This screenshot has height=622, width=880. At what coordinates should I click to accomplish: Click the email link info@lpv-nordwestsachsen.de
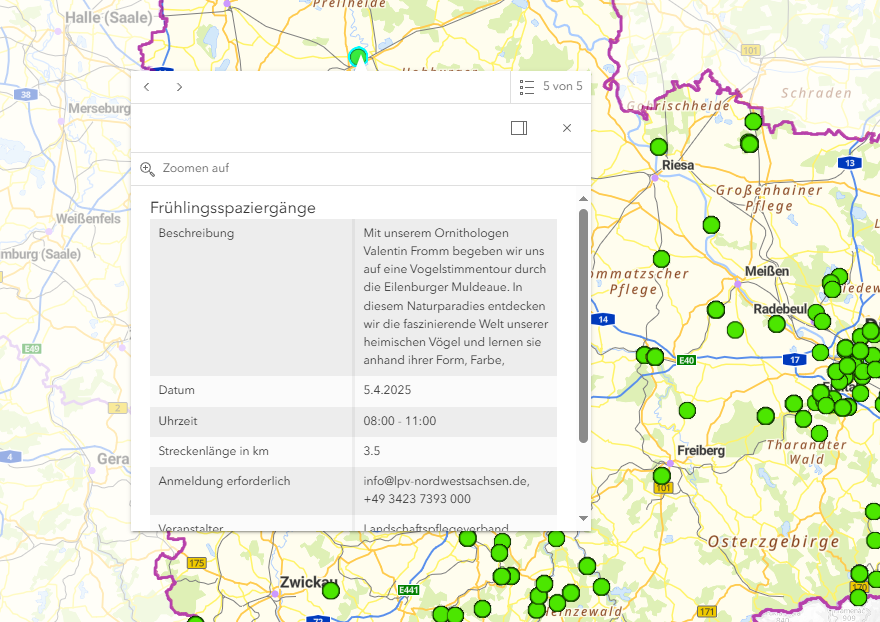pyautogui.click(x=444, y=480)
